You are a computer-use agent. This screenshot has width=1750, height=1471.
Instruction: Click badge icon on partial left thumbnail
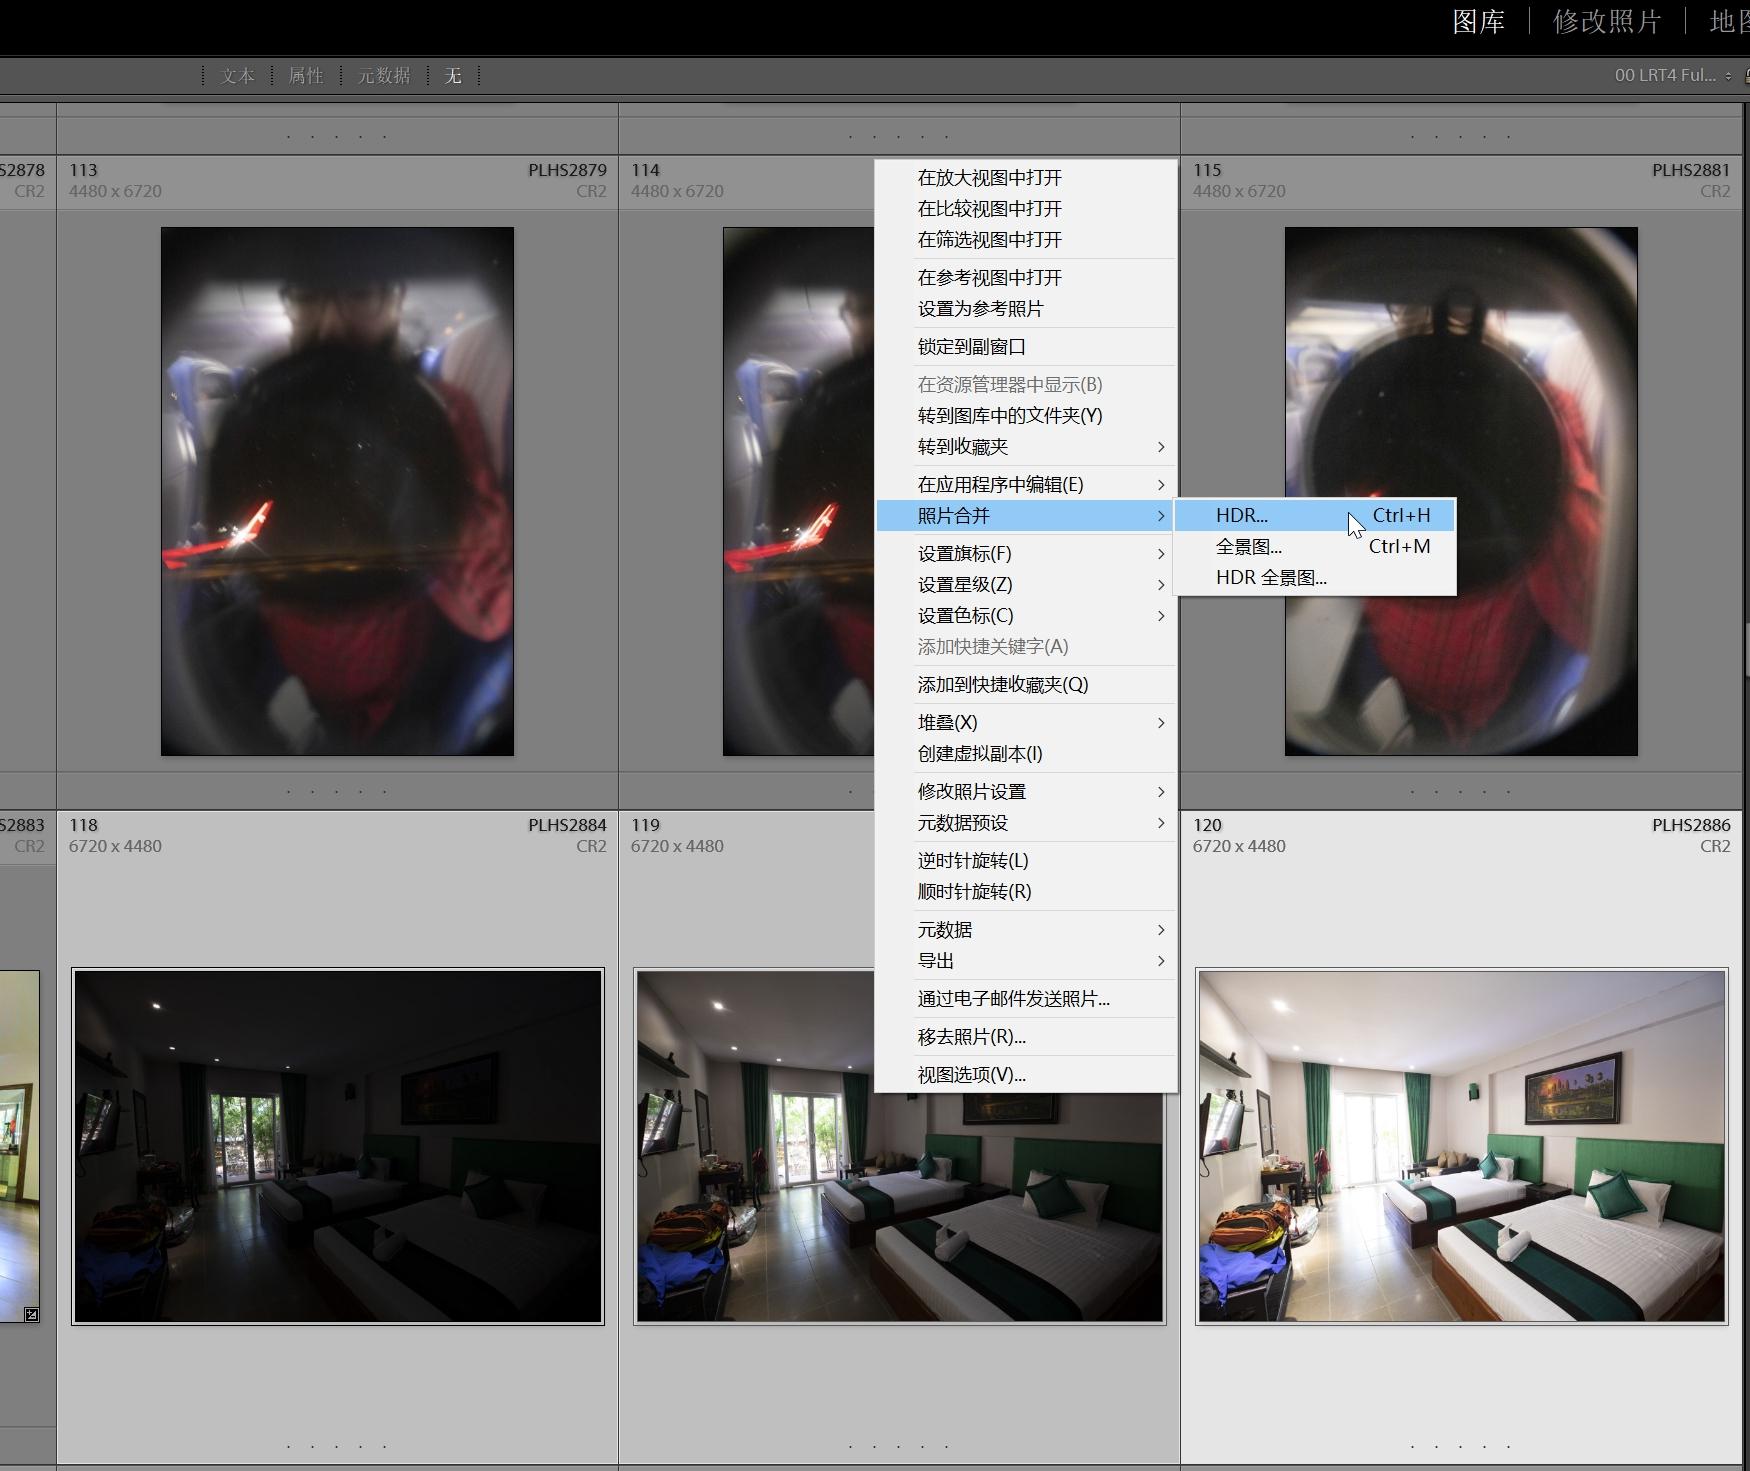point(31,1314)
